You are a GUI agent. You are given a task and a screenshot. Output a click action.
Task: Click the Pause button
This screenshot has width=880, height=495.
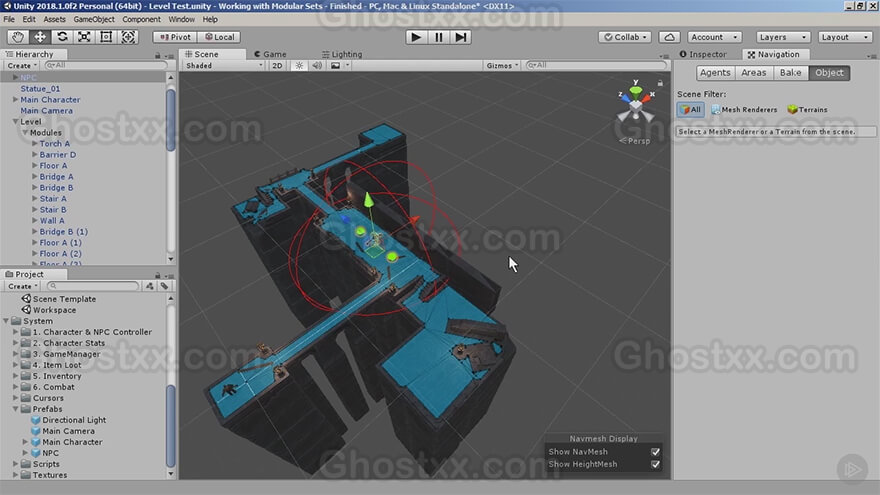(438, 37)
